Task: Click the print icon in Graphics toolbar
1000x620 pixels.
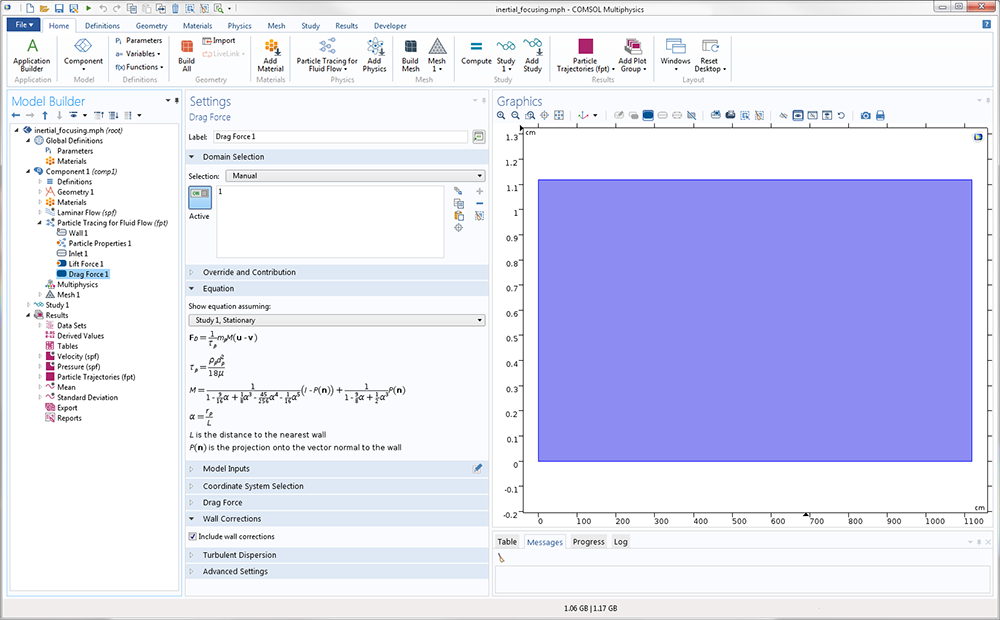Action: coord(880,116)
